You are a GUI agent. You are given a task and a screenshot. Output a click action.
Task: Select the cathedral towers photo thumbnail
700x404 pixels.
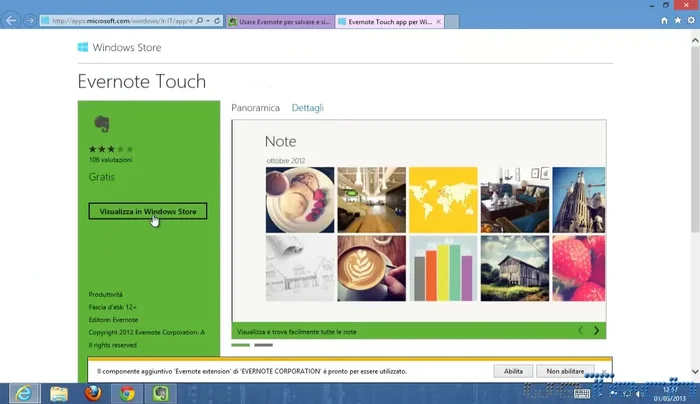pos(579,200)
